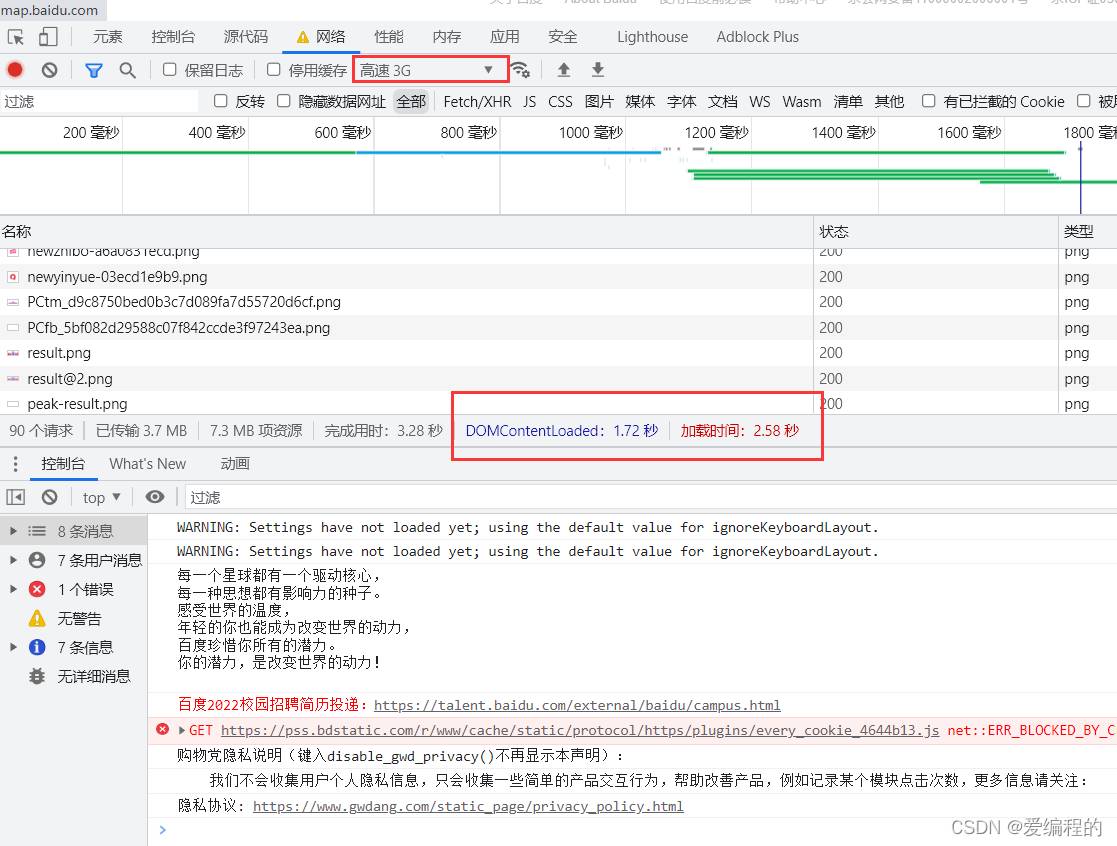The width and height of the screenshot is (1117, 846).
Task: Expand the 1 个错误 group
Action: tap(13, 590)
